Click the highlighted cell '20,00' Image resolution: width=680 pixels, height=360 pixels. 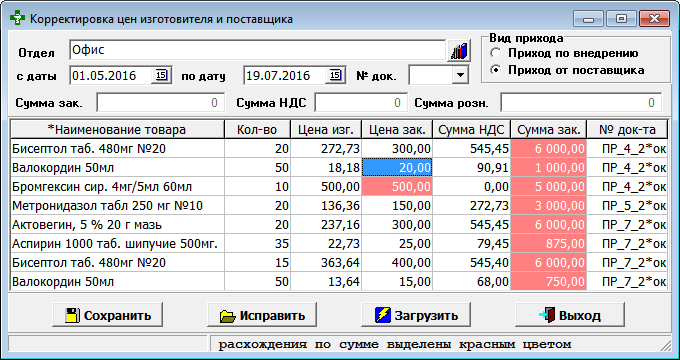(397, 167)
